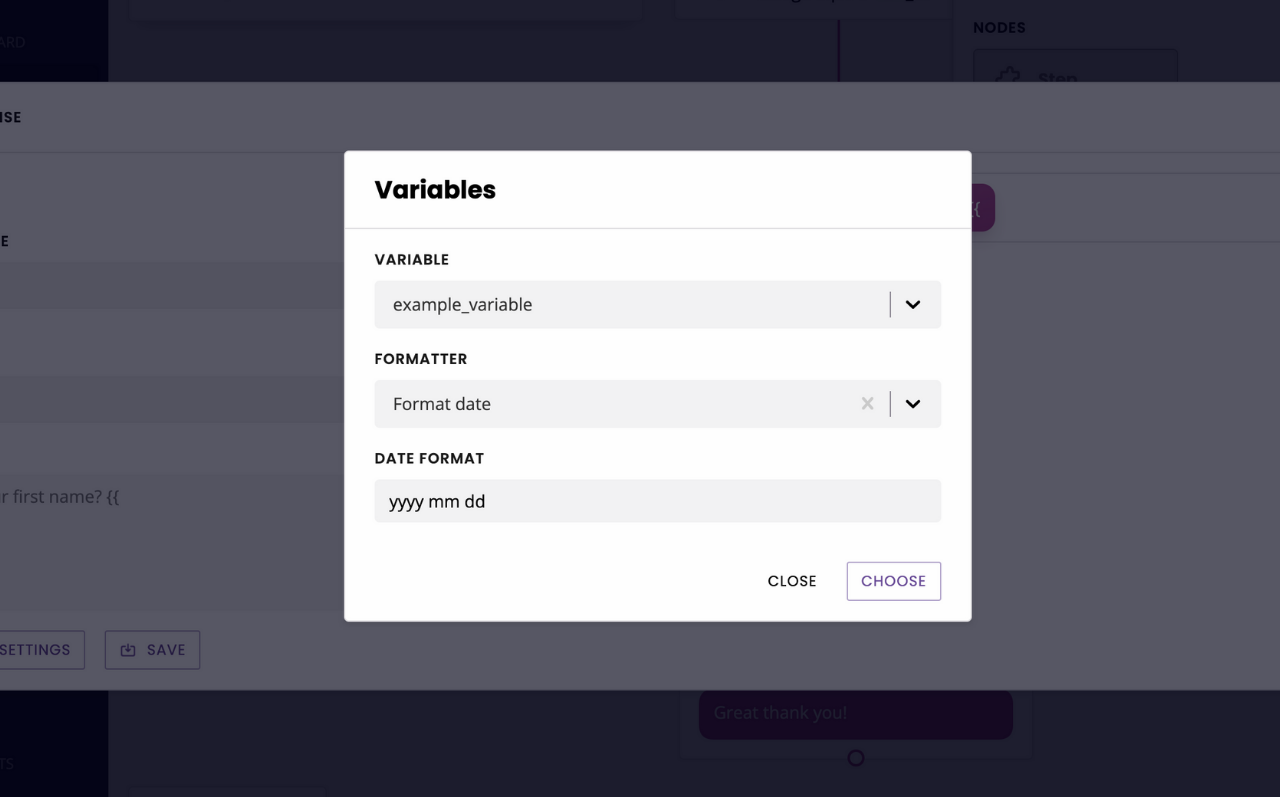Click the FORMATTER field label
1280x797 pixels.
[x=421, y=359]
